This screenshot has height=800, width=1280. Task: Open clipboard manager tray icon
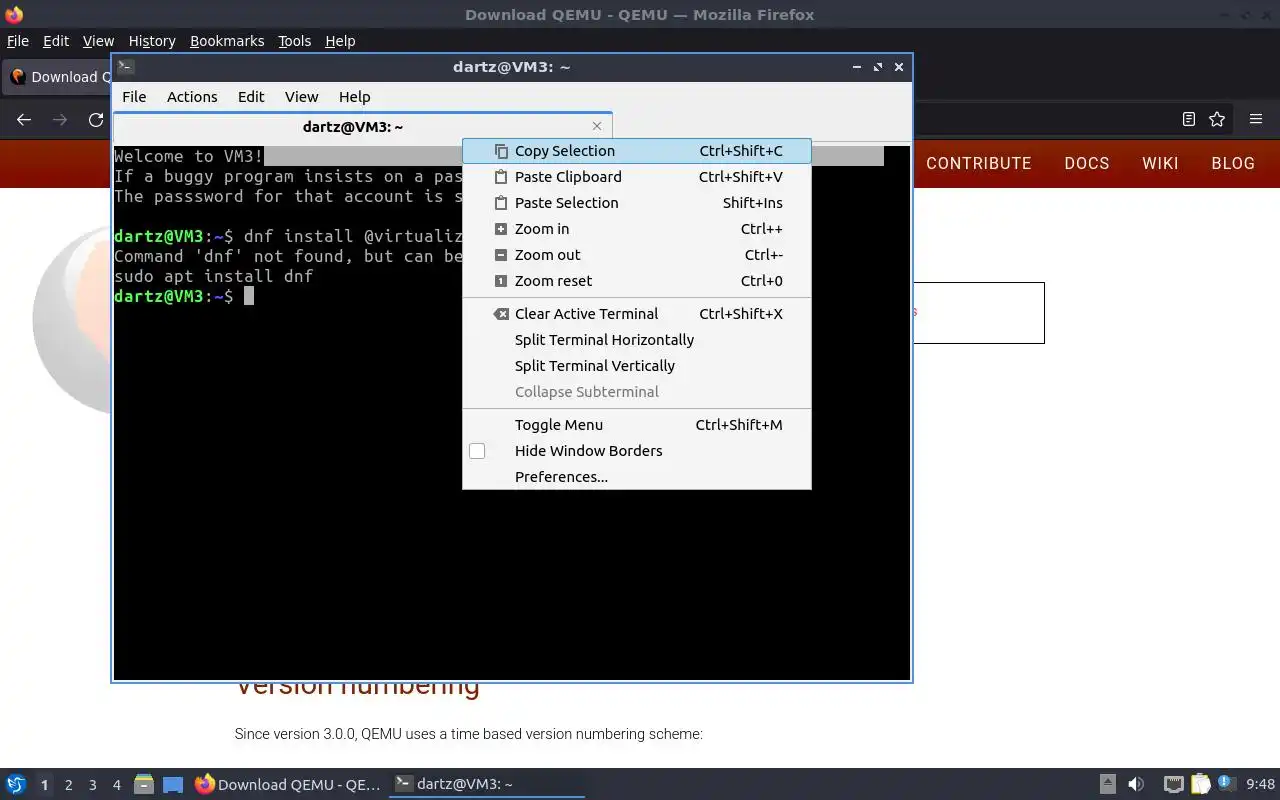(x=1200, y=784)
